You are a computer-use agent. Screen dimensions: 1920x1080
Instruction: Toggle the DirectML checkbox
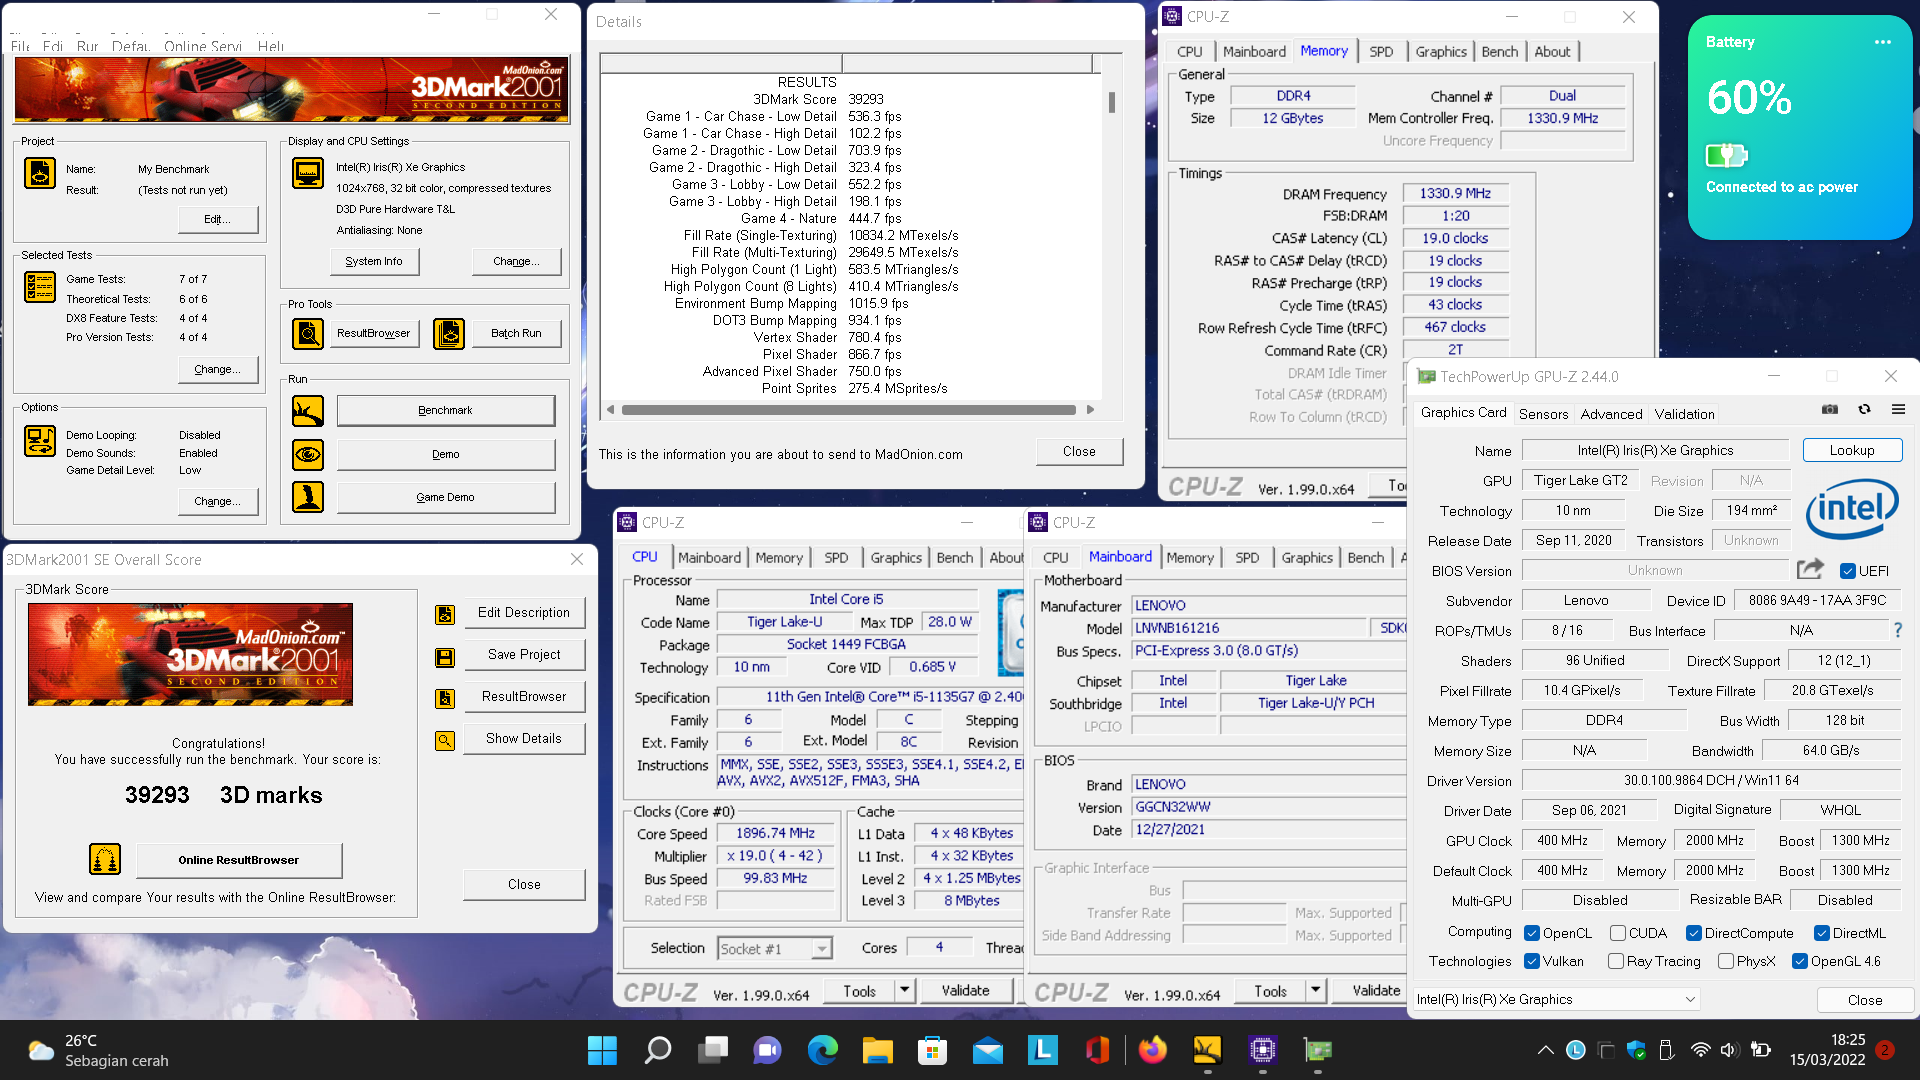pyautogui.click(x=1822, y=933)
